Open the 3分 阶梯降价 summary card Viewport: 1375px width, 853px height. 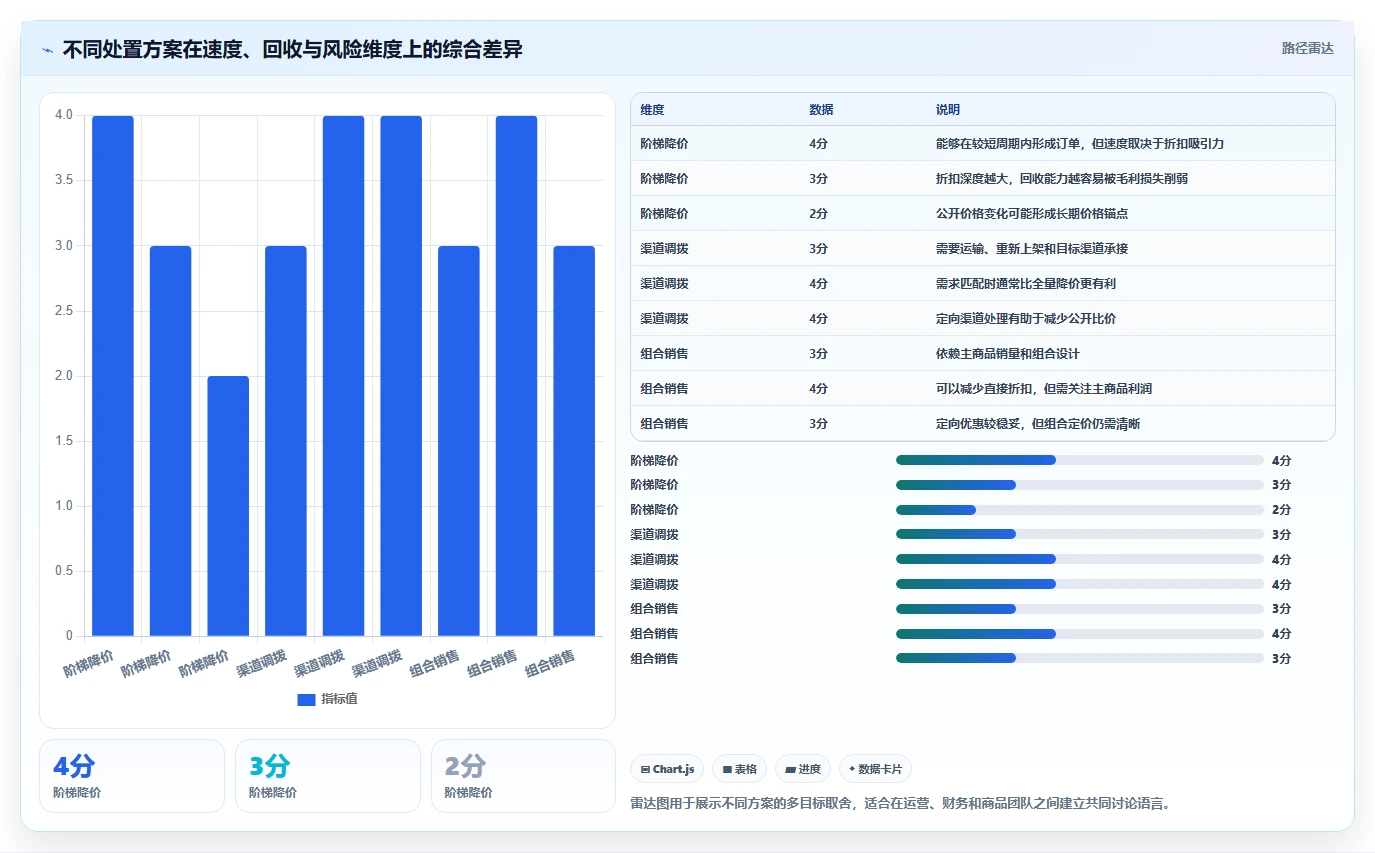[328, 776]
